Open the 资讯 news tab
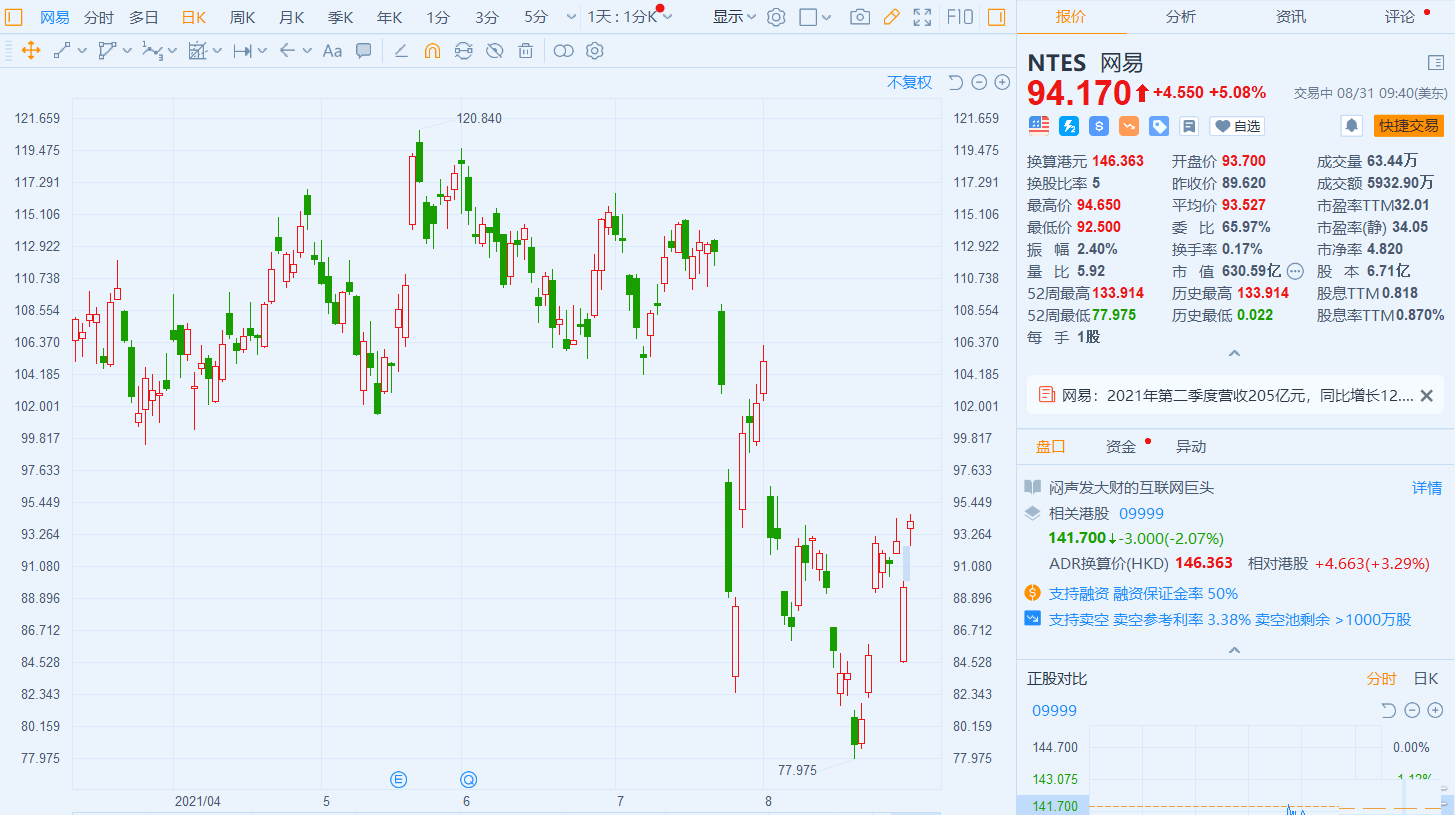This screenshot has width=1455, height=815. 1290,16
